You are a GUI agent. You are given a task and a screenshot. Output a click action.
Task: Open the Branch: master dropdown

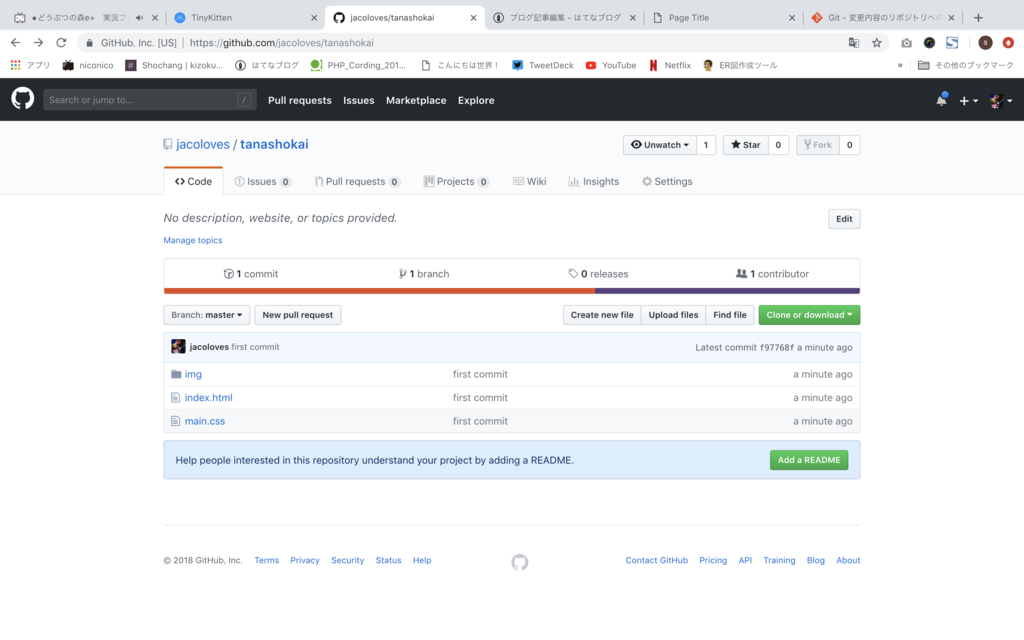point(206,315)
